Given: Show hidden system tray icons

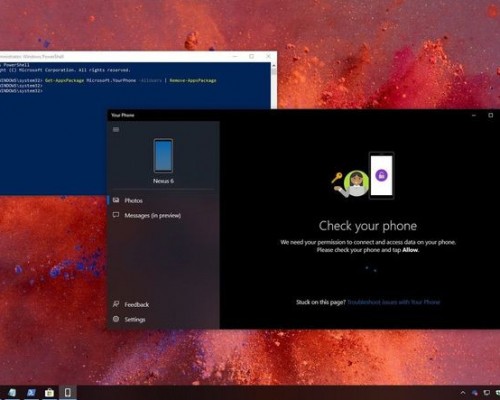Looking at the screenshot, I should [463, 393].
